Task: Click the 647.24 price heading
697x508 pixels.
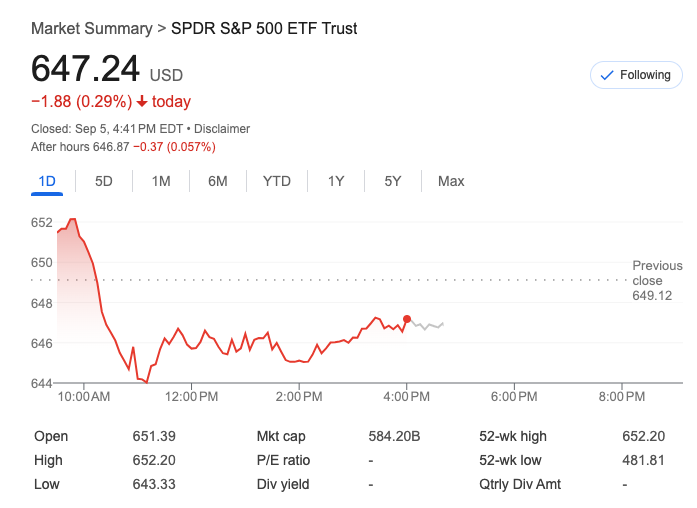Action: [x=85, y=68]
